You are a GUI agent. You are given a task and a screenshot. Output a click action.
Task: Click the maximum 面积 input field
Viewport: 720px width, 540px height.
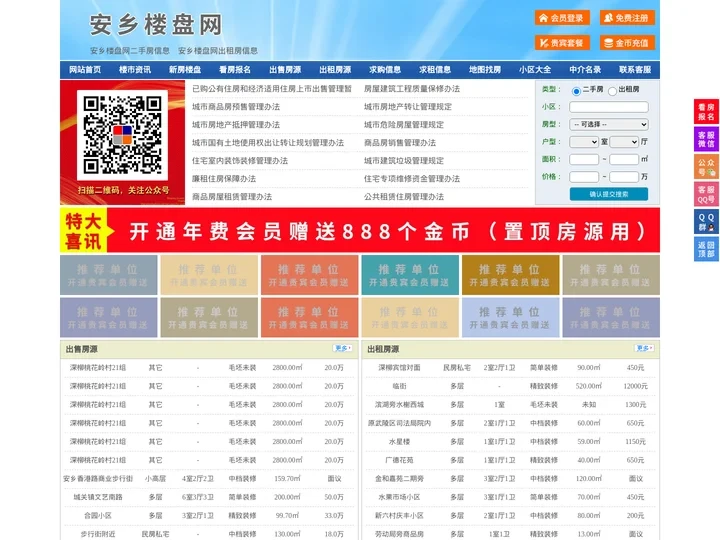(x=624, y=159)
